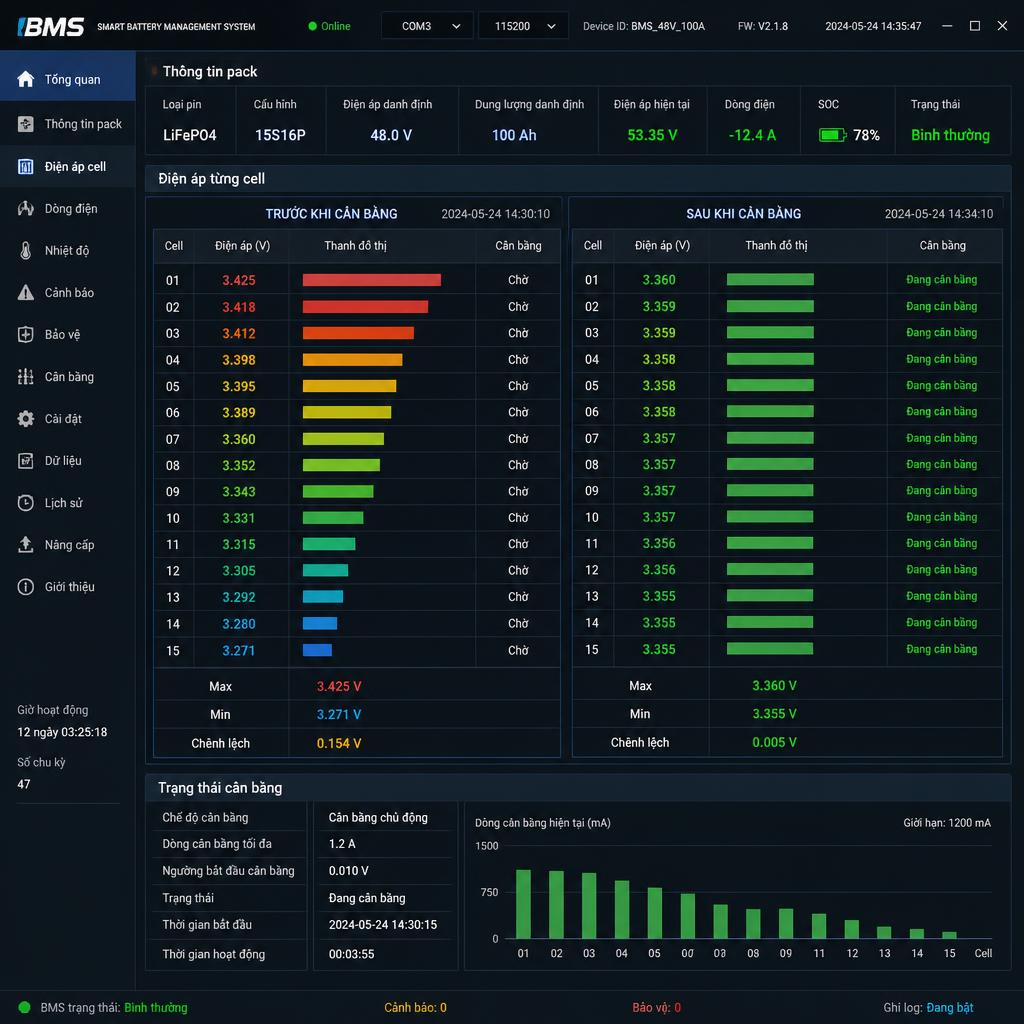
Task: Open the Cài đặt gear icon
Action: pyautogui.click(x=25, y=419)
